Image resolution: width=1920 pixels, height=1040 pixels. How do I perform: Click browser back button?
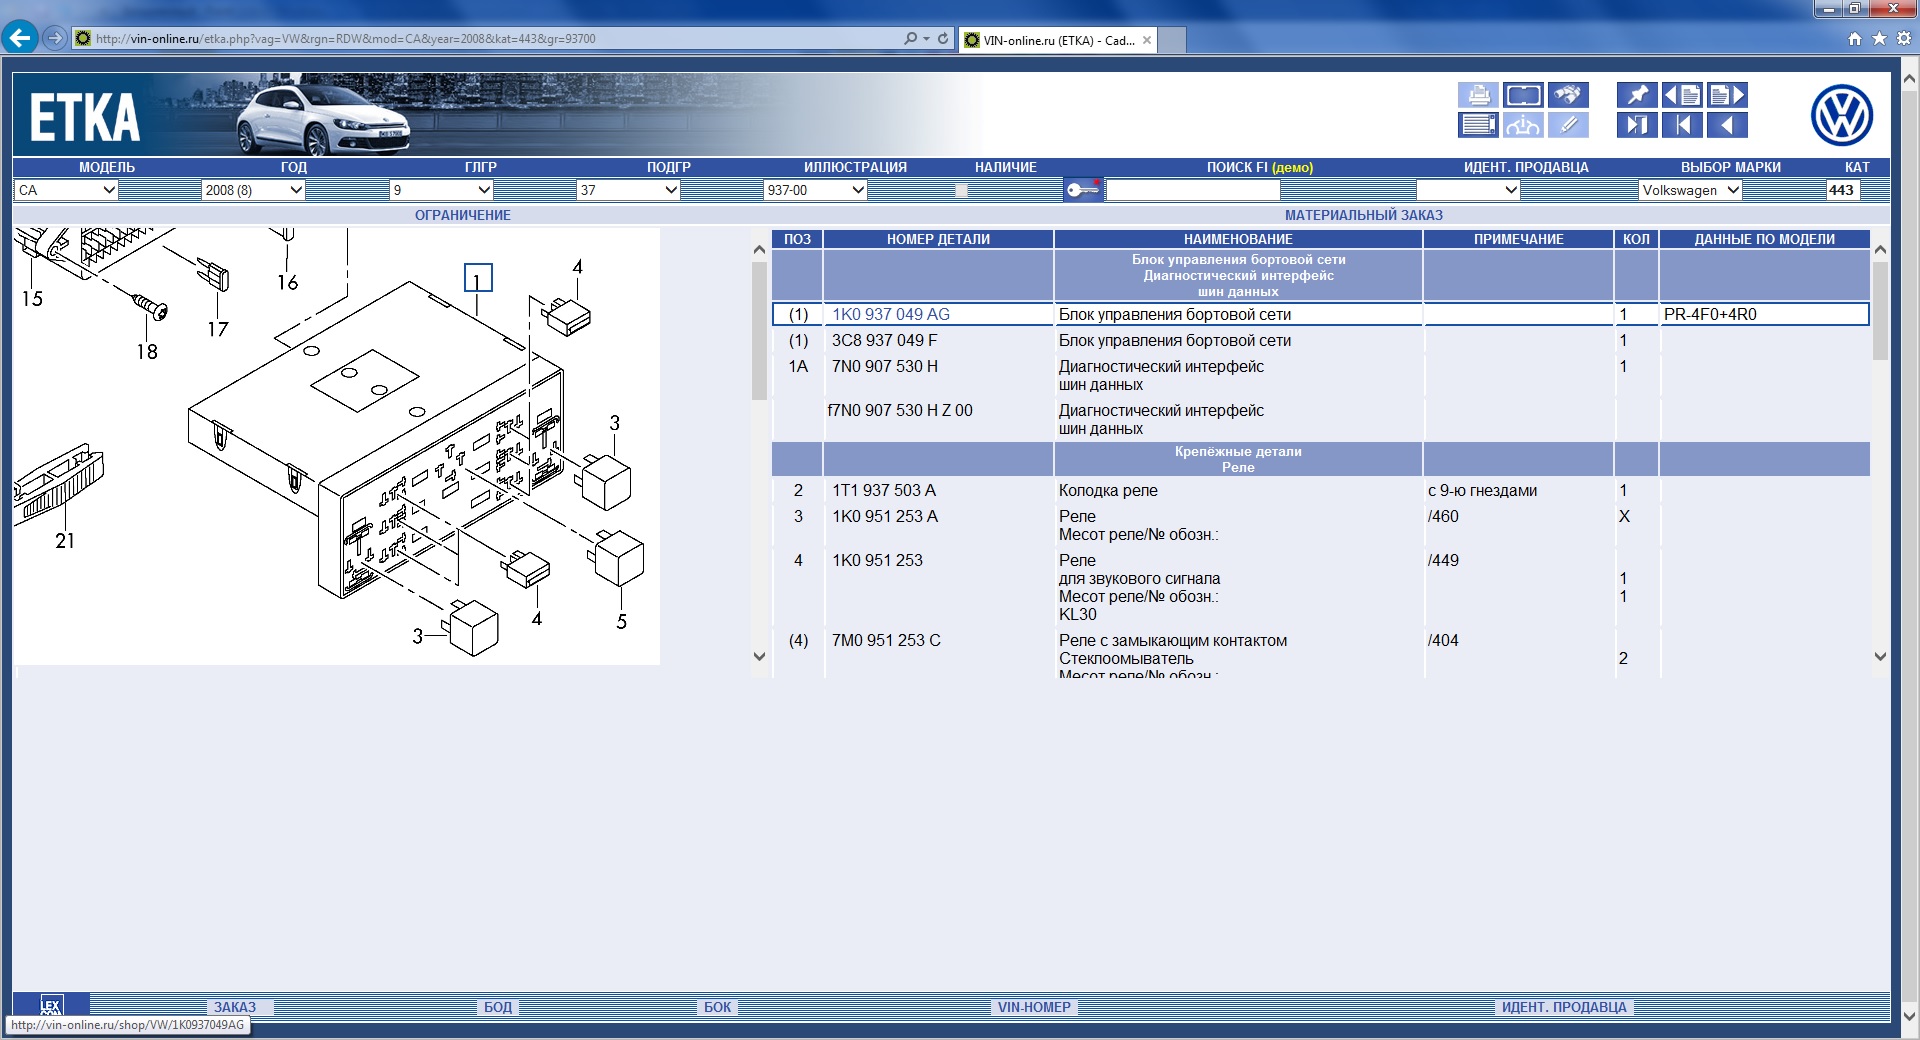click(19, 38)
